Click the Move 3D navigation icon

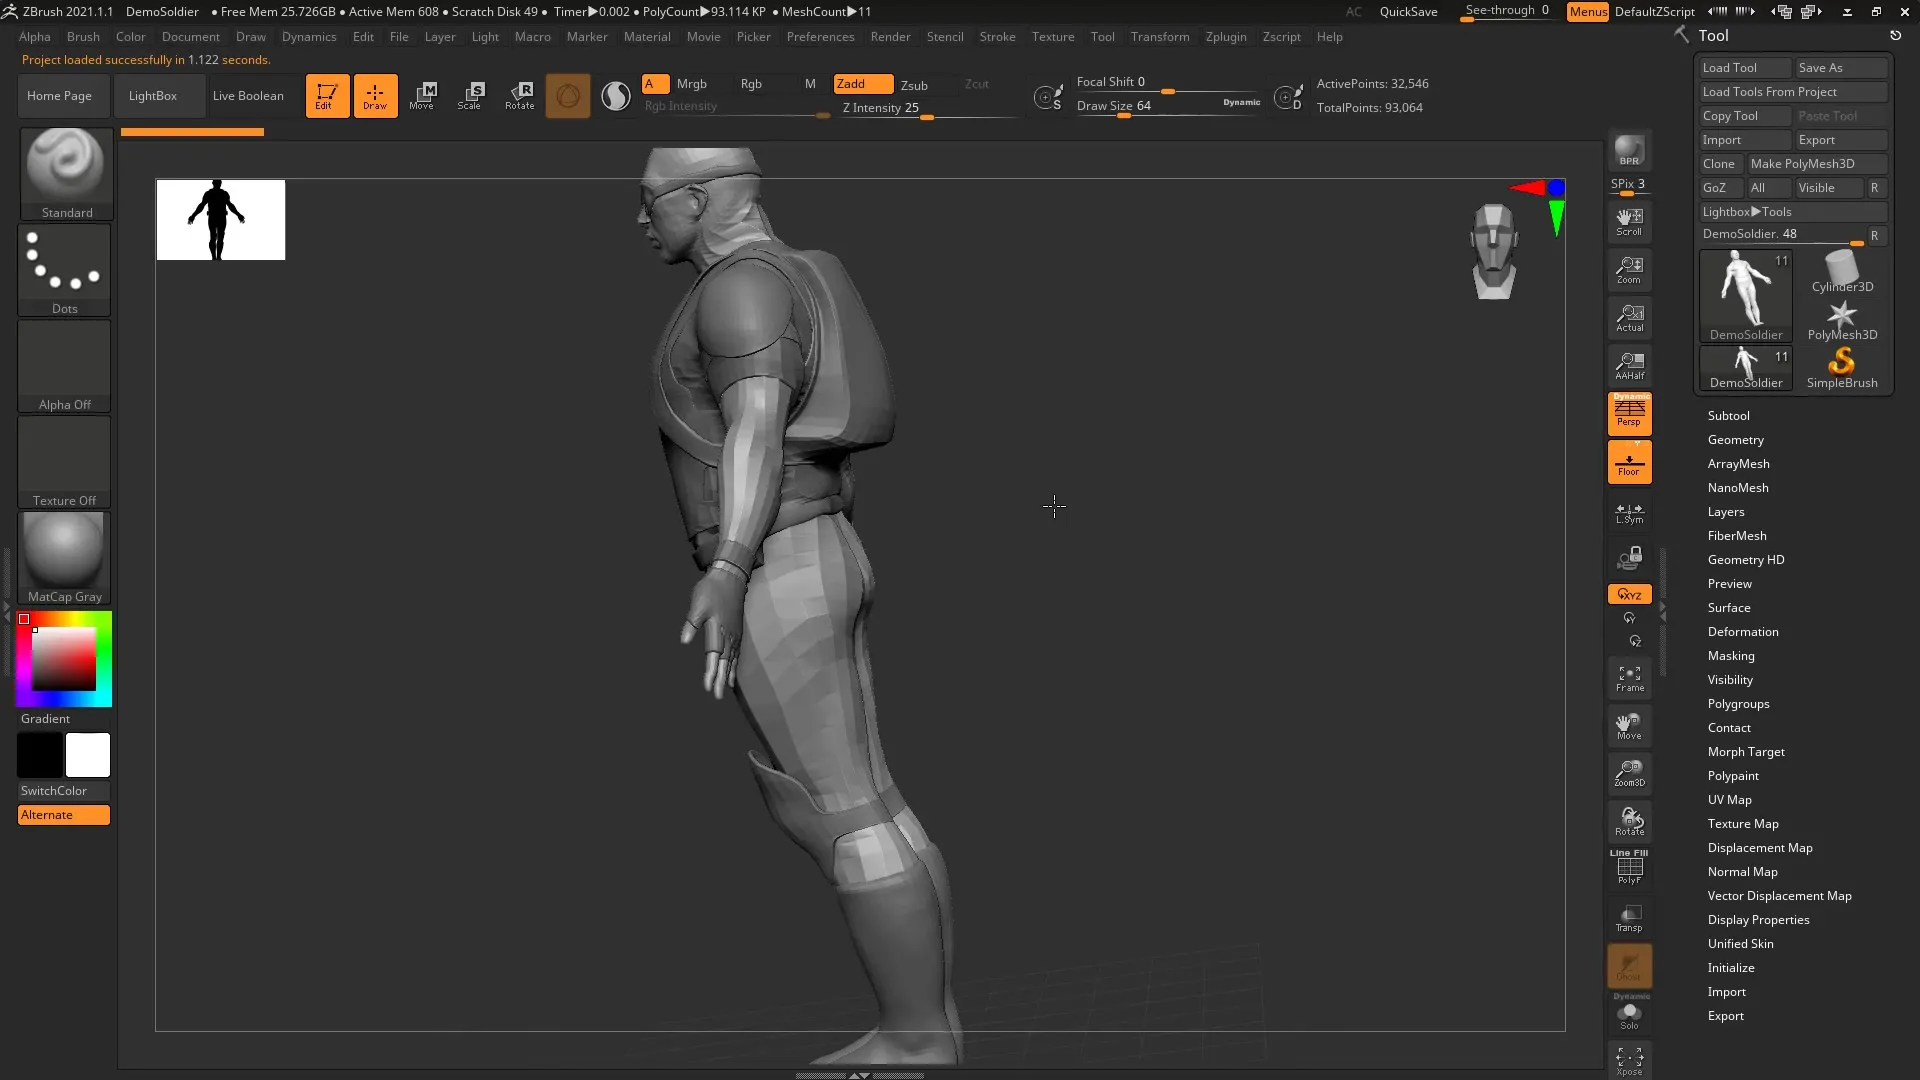[1629, 726]
